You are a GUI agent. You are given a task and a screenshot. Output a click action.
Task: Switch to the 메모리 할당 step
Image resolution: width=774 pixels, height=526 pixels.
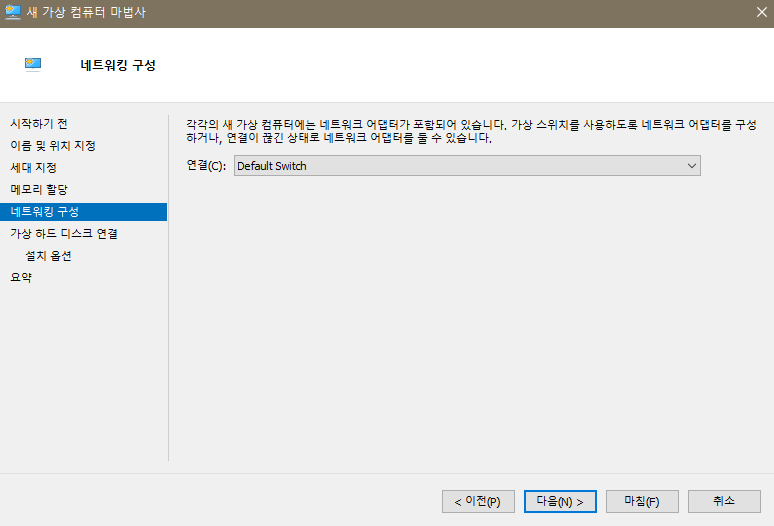pyautogui.click(x=39, y=189)
